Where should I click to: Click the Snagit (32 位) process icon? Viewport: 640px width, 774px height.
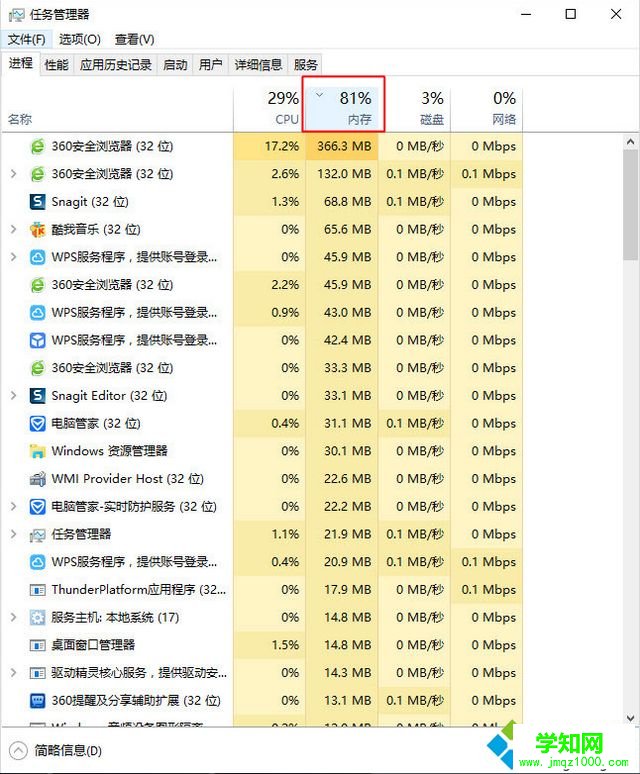38,201
